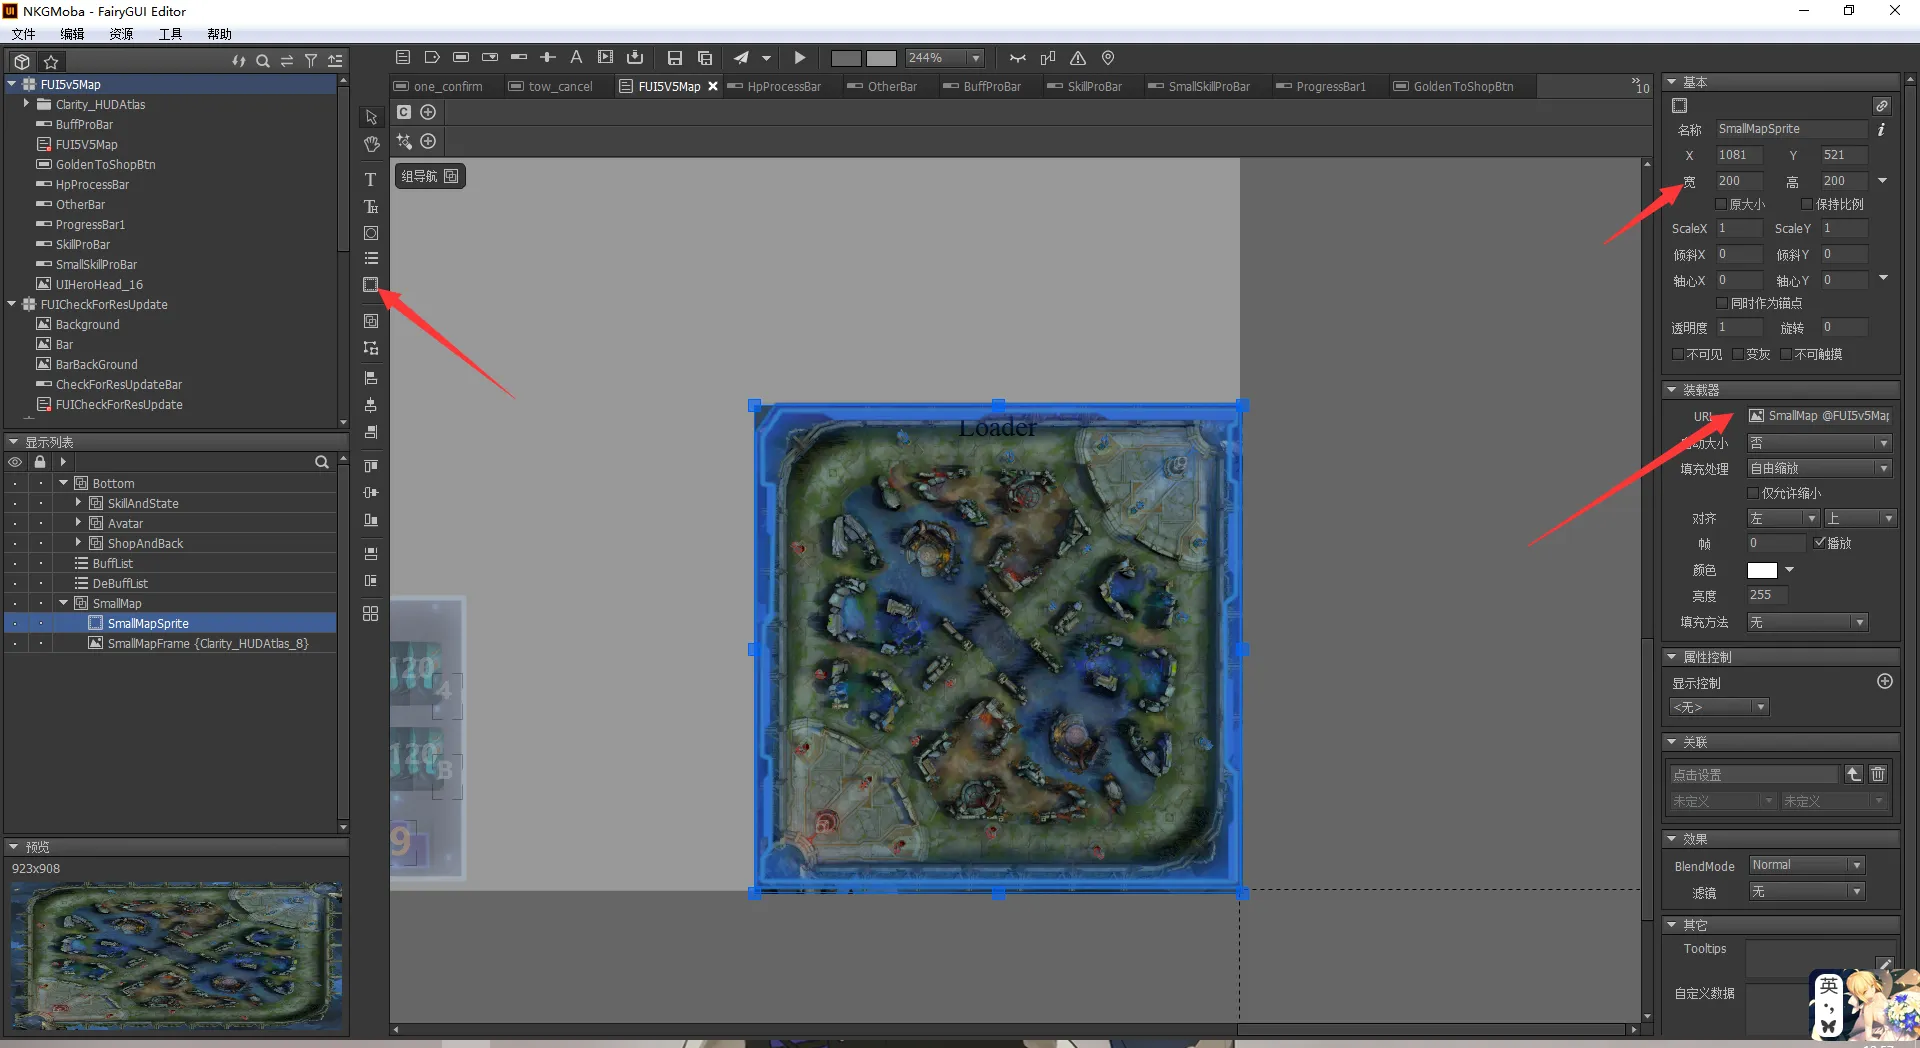Collapse the 装载器 panel section

(x=1671, y=389)
